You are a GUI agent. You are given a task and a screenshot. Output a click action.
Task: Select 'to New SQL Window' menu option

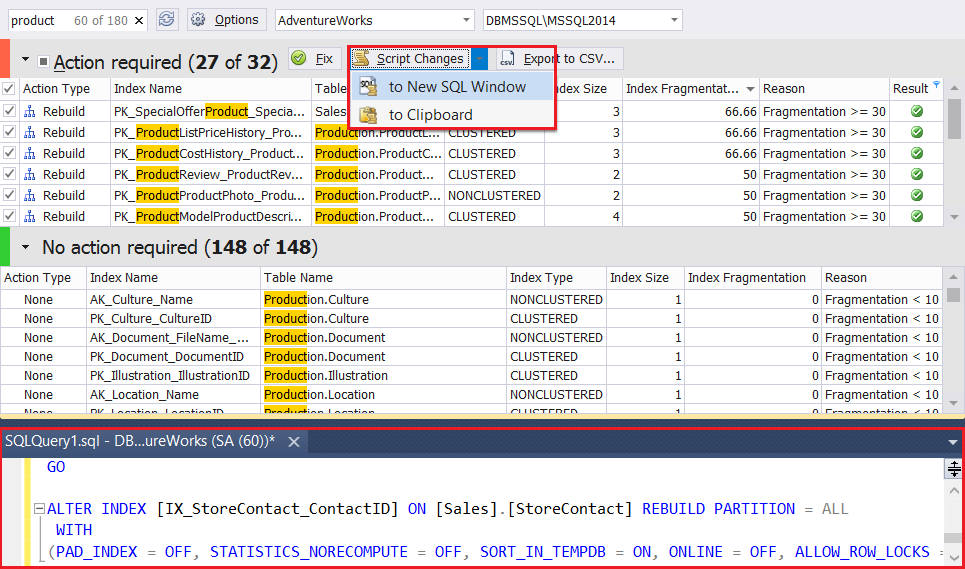tap(457, 87)
